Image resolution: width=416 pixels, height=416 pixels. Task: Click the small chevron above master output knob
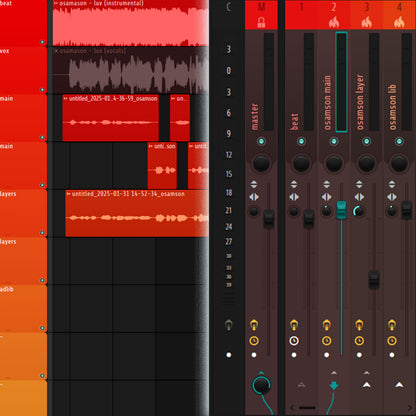(x=261, y=373)
